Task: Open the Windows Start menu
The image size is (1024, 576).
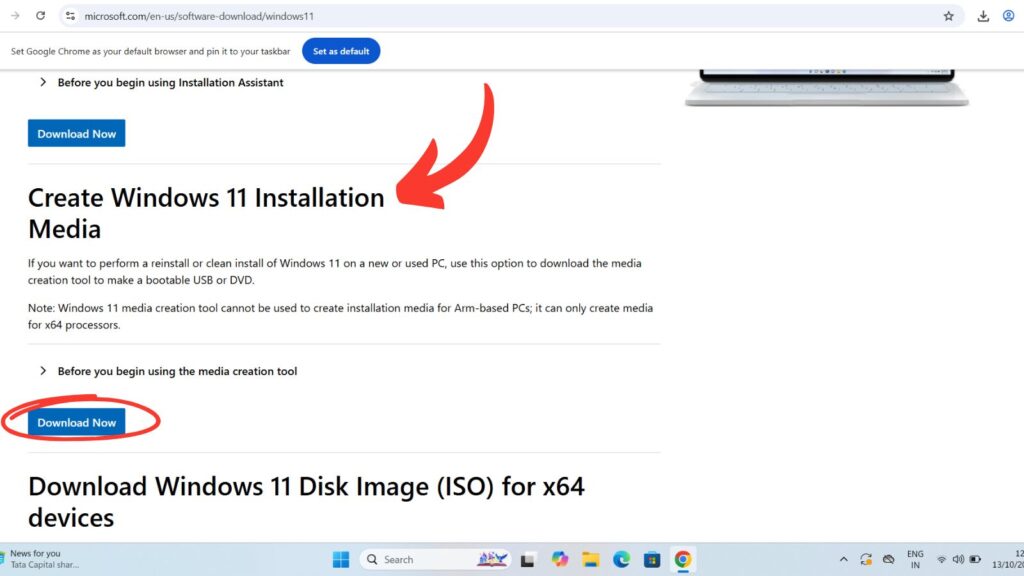Action: (340, 559)
